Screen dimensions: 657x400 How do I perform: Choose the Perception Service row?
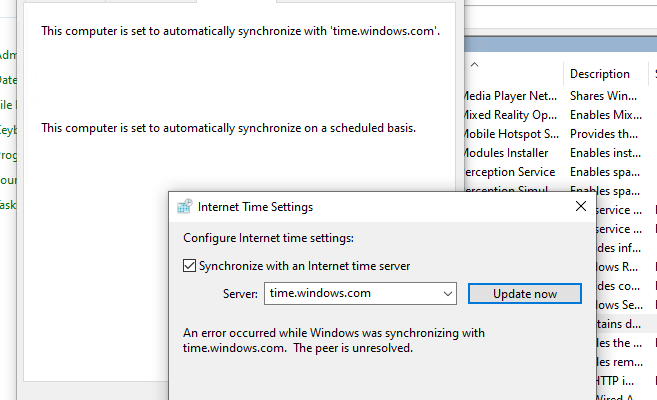[x=508, y=172]
